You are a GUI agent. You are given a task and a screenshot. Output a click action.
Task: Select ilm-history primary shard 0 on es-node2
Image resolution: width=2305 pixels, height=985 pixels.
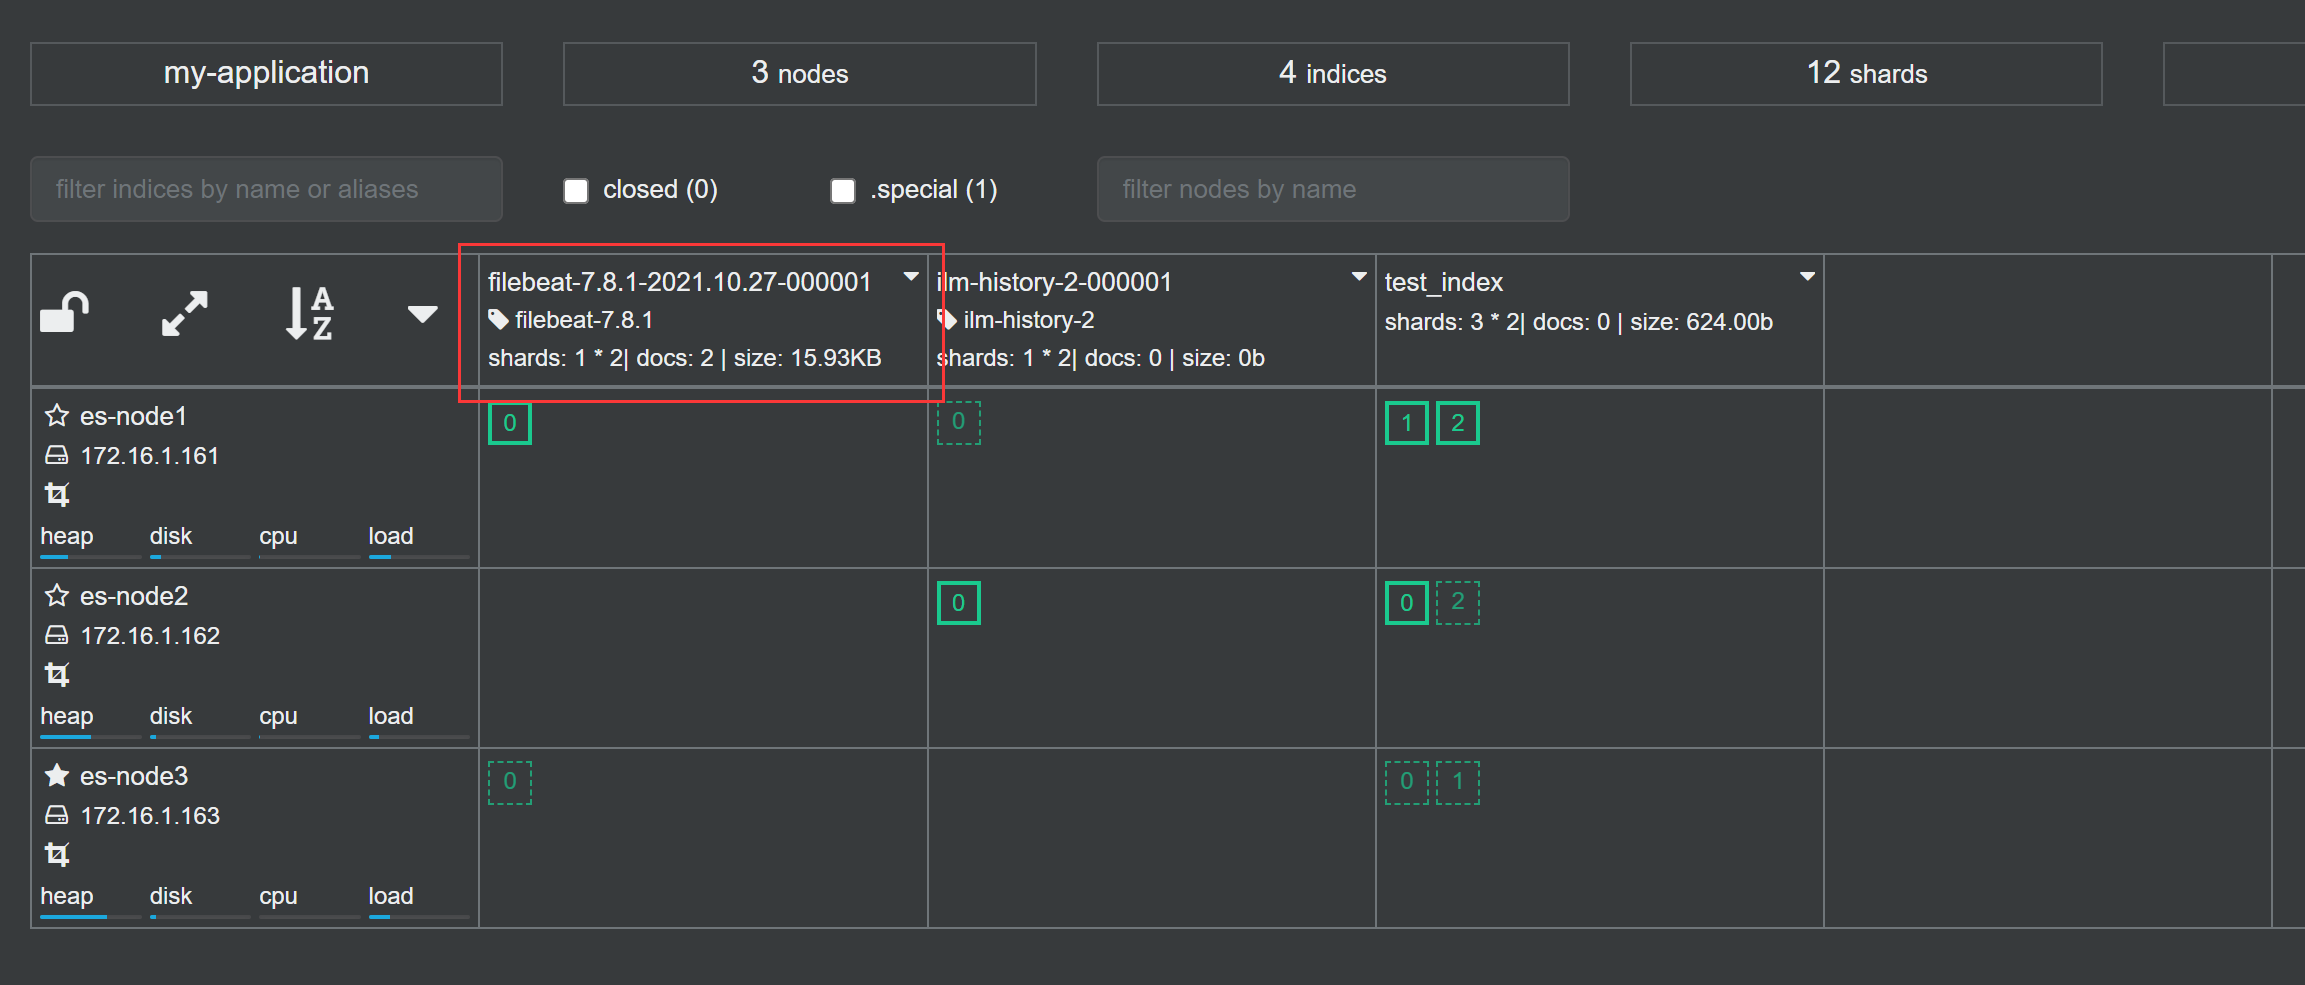[958, 603]
